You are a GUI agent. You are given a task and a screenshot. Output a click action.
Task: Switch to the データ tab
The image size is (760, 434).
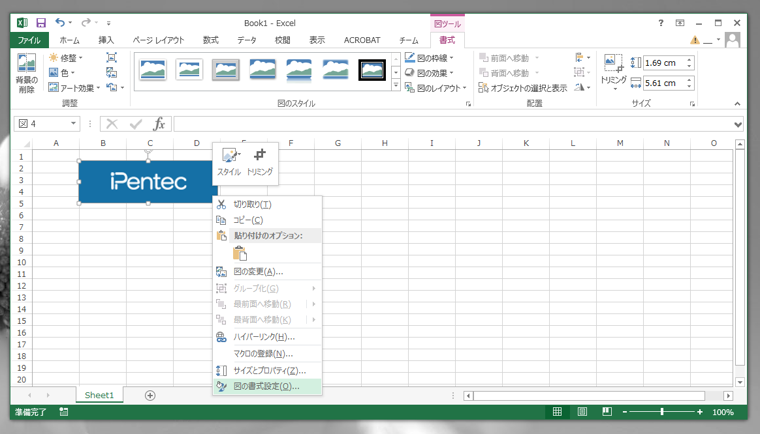(x=247, y=40)
